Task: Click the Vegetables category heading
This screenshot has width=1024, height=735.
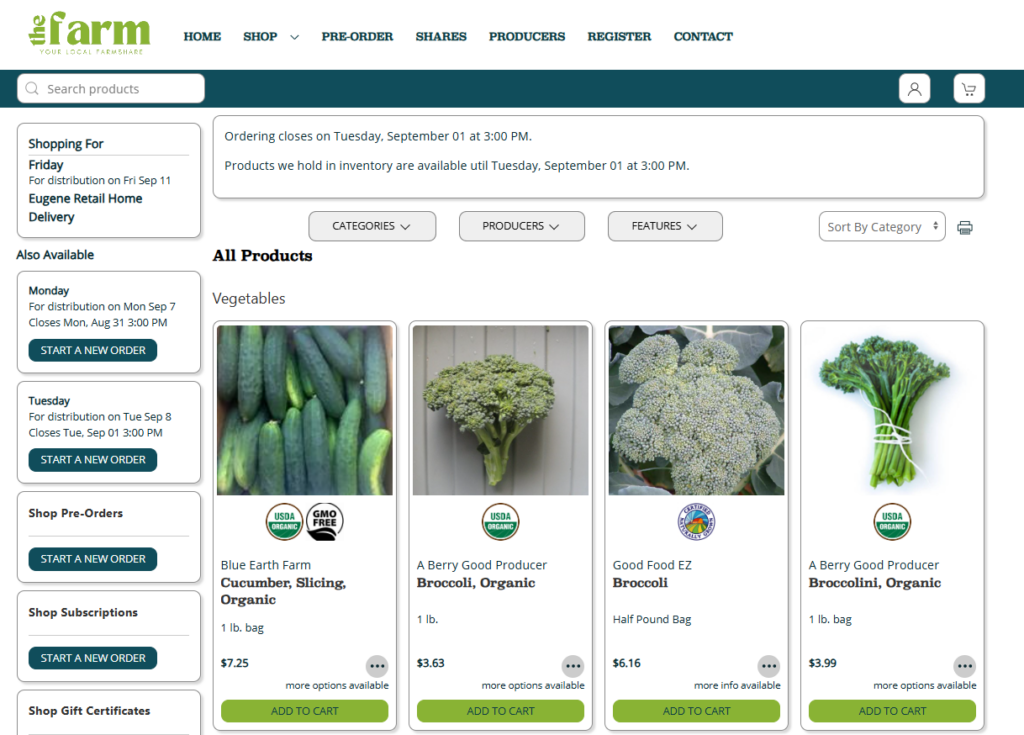Action: point(249,299)
